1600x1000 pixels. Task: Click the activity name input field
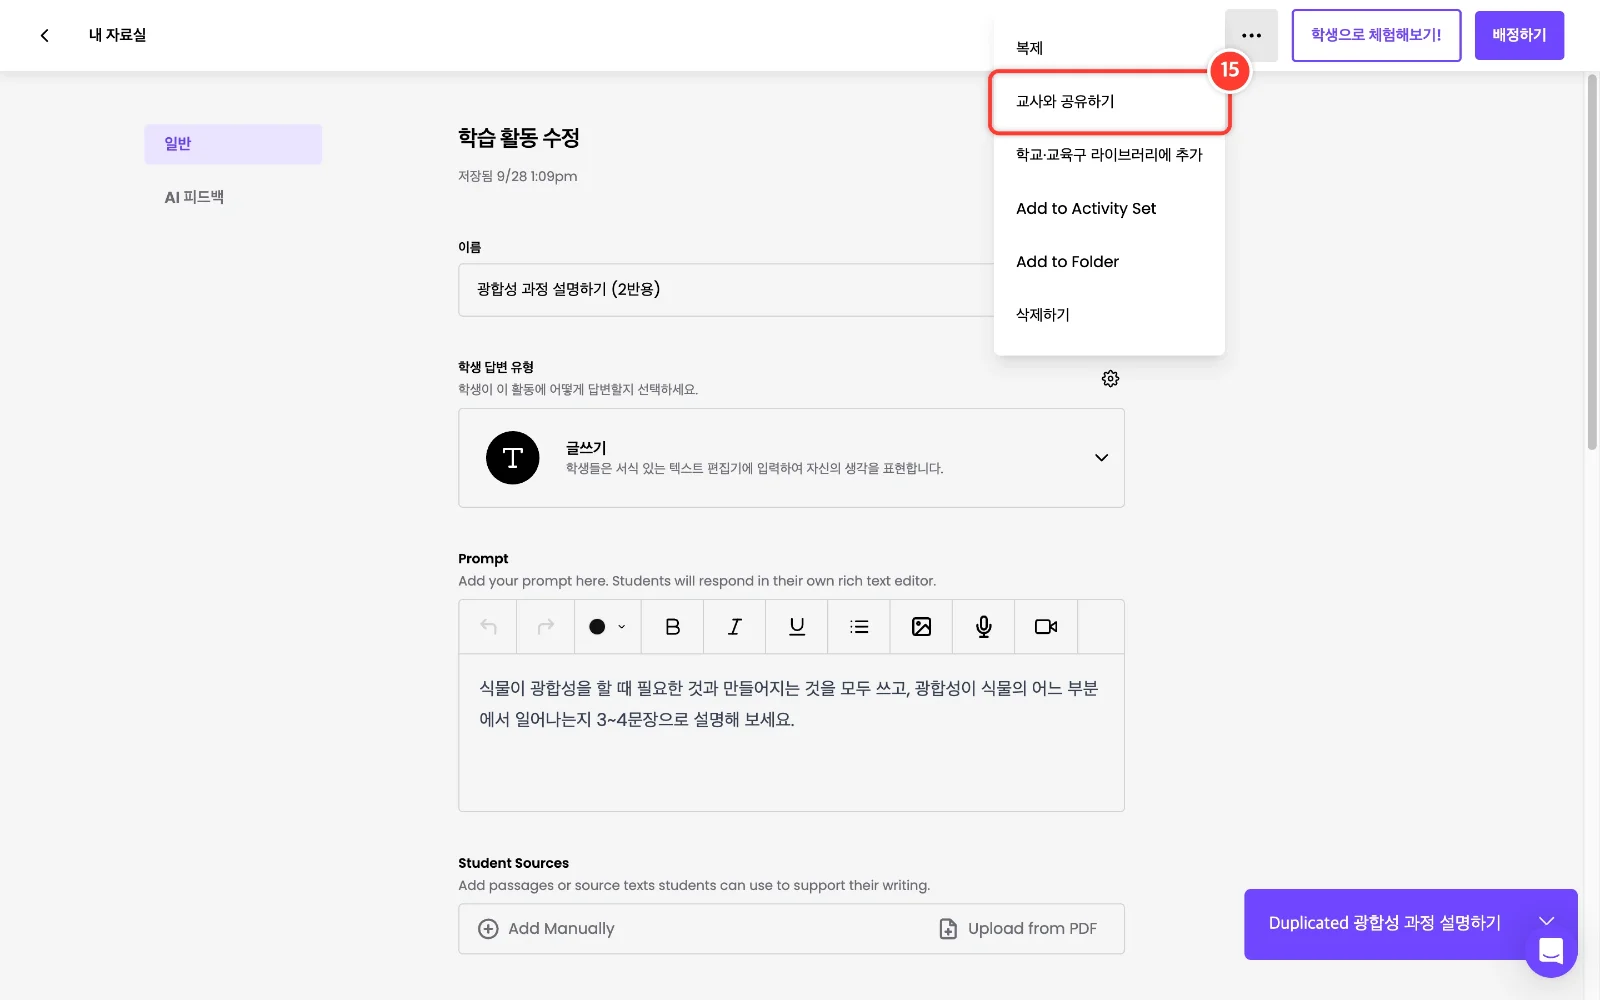[x=726, y=290]
